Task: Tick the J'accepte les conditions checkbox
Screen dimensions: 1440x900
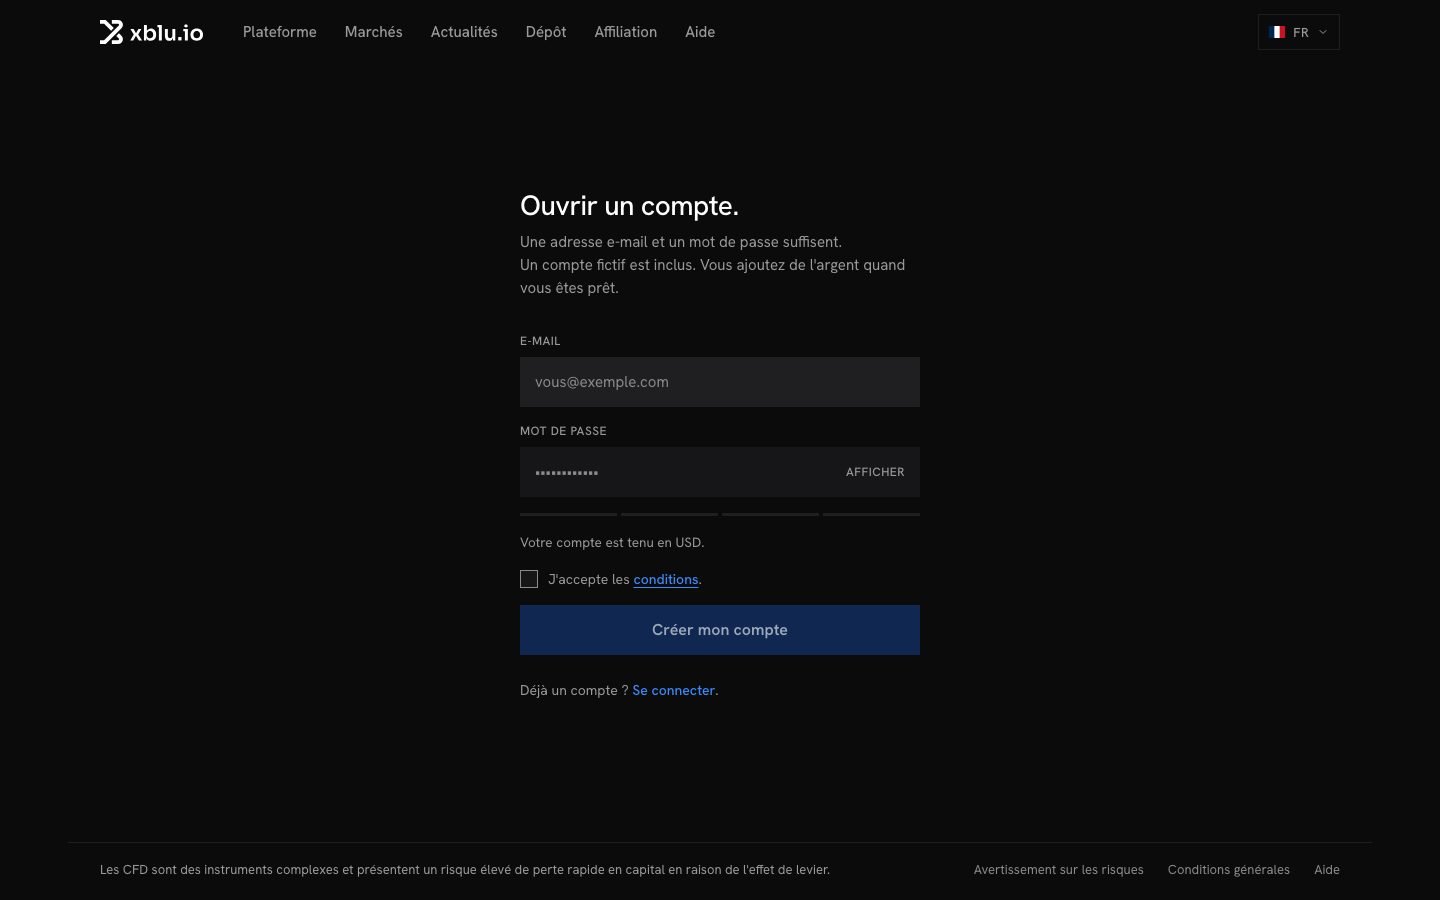Action: [x=529, y=579]
